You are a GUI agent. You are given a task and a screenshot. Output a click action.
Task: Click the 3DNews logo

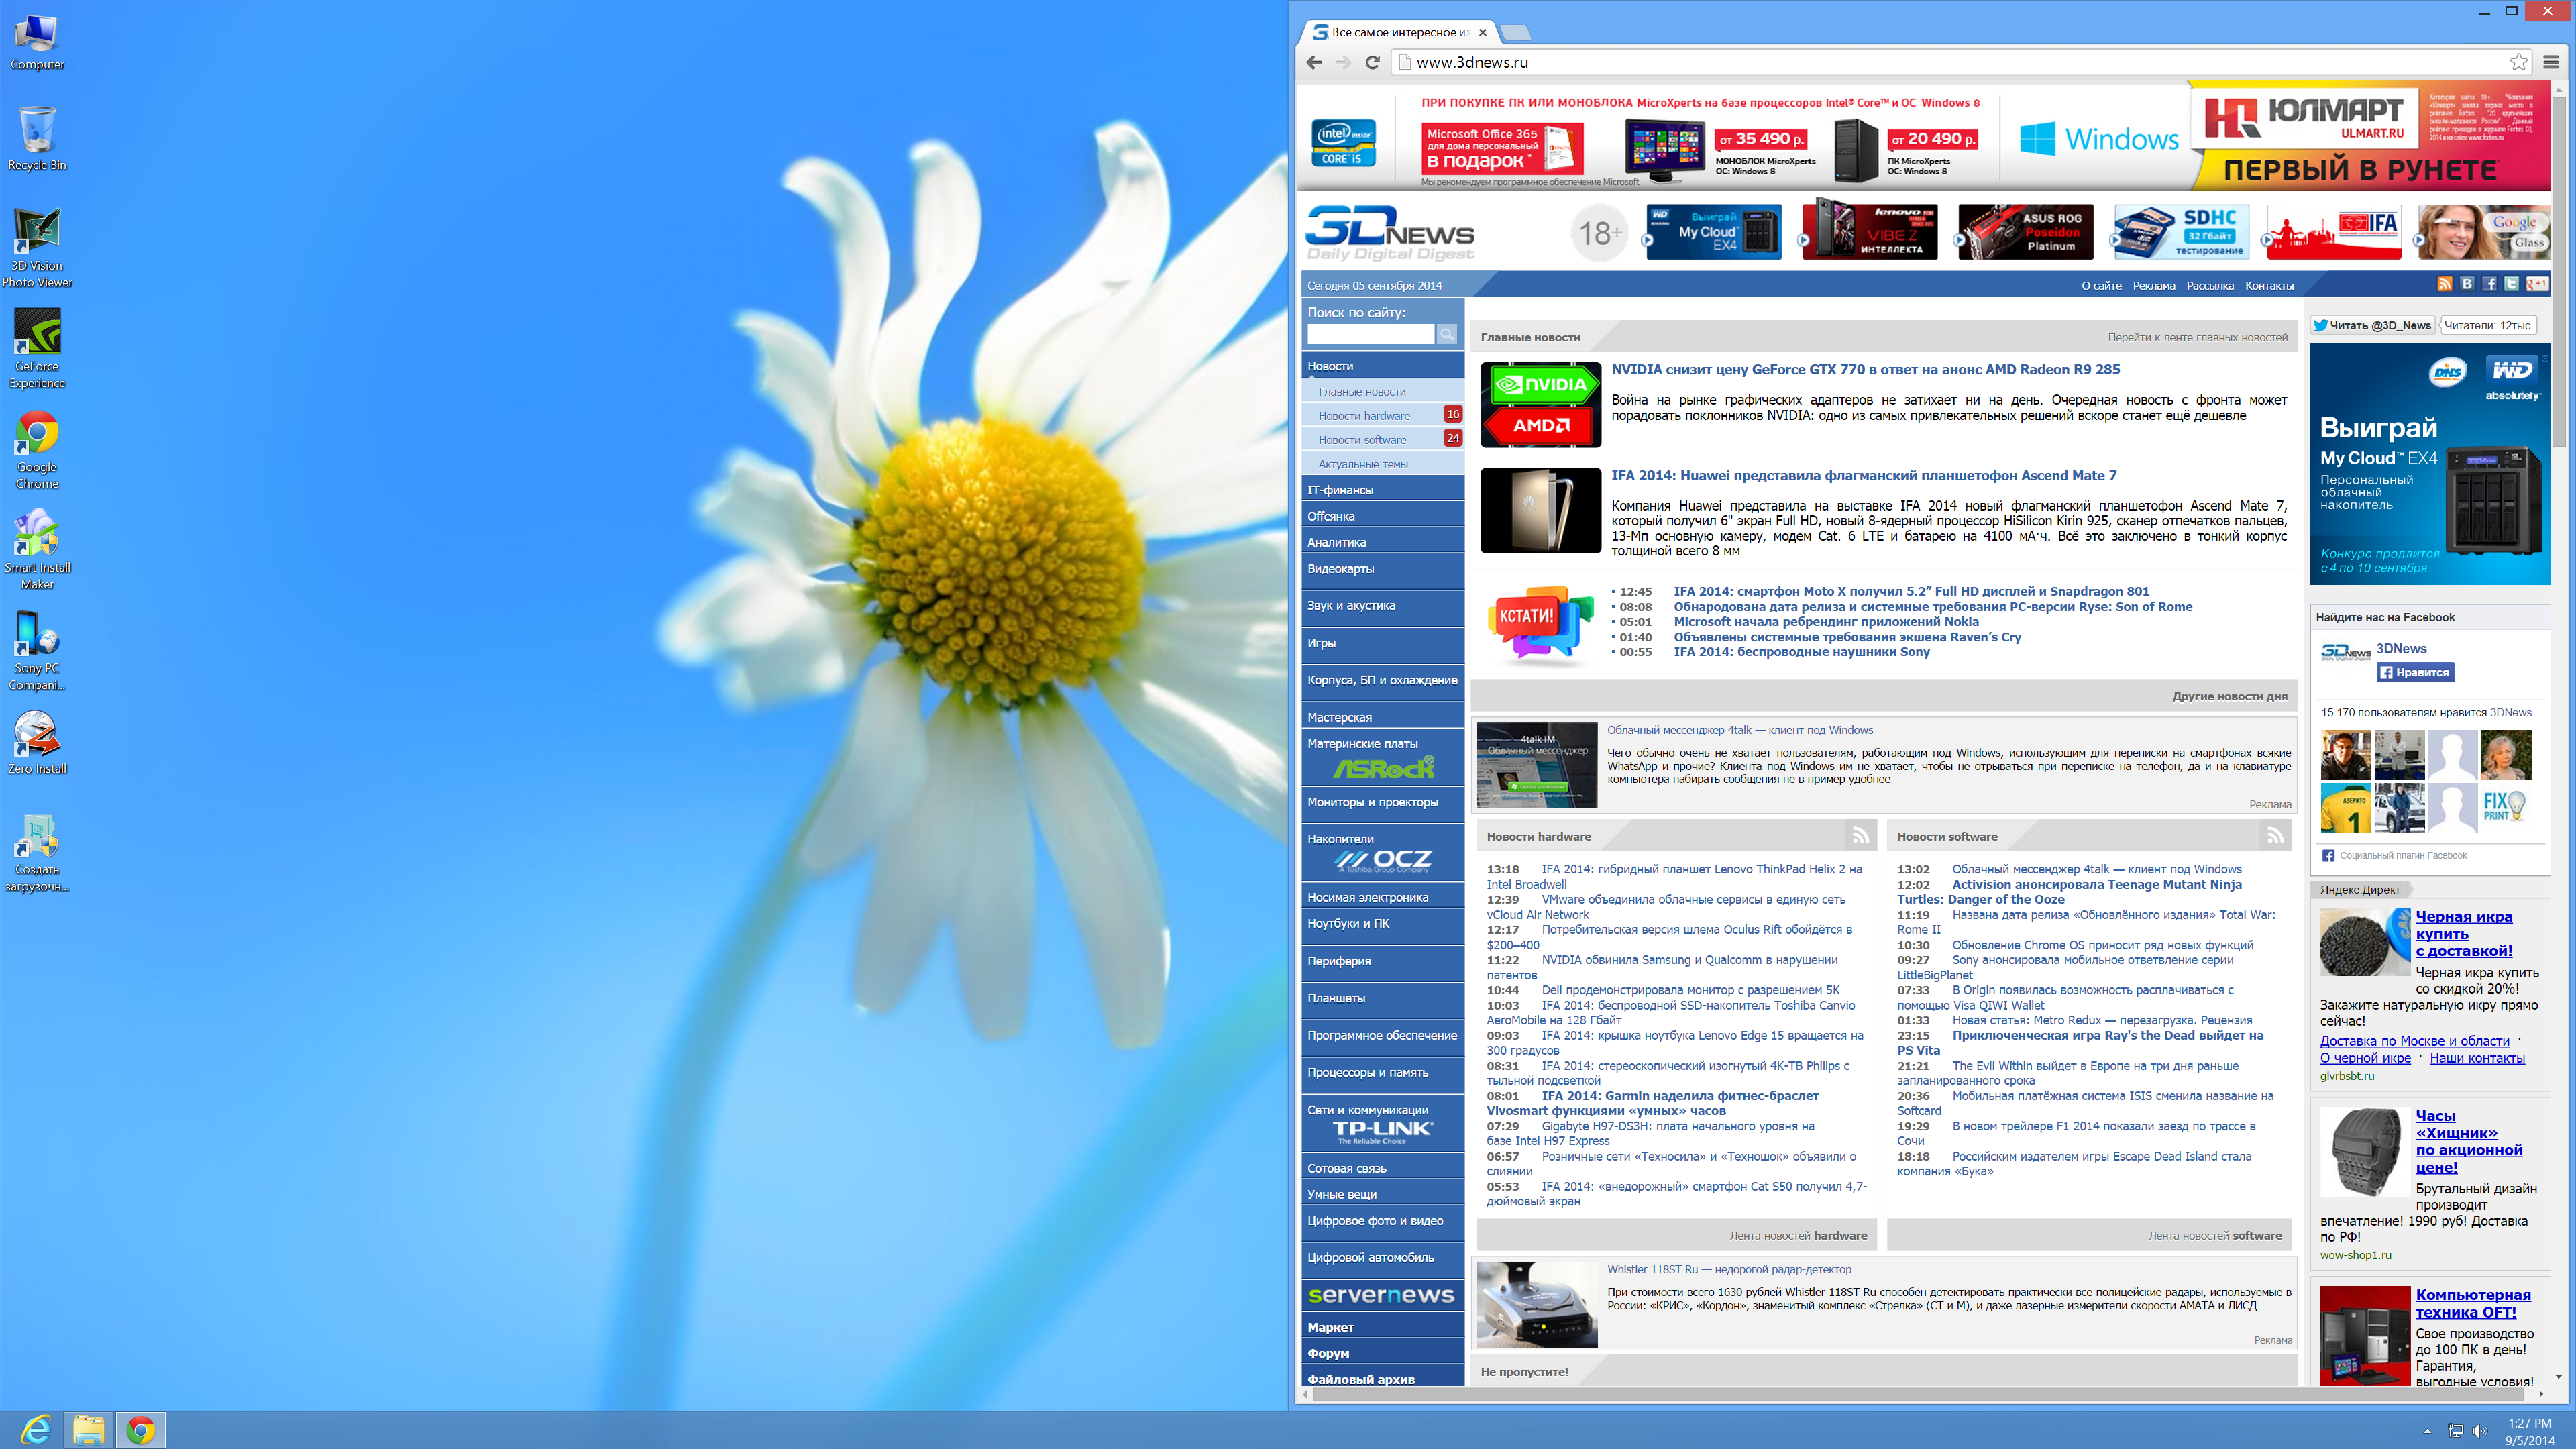pos(1390,233)
